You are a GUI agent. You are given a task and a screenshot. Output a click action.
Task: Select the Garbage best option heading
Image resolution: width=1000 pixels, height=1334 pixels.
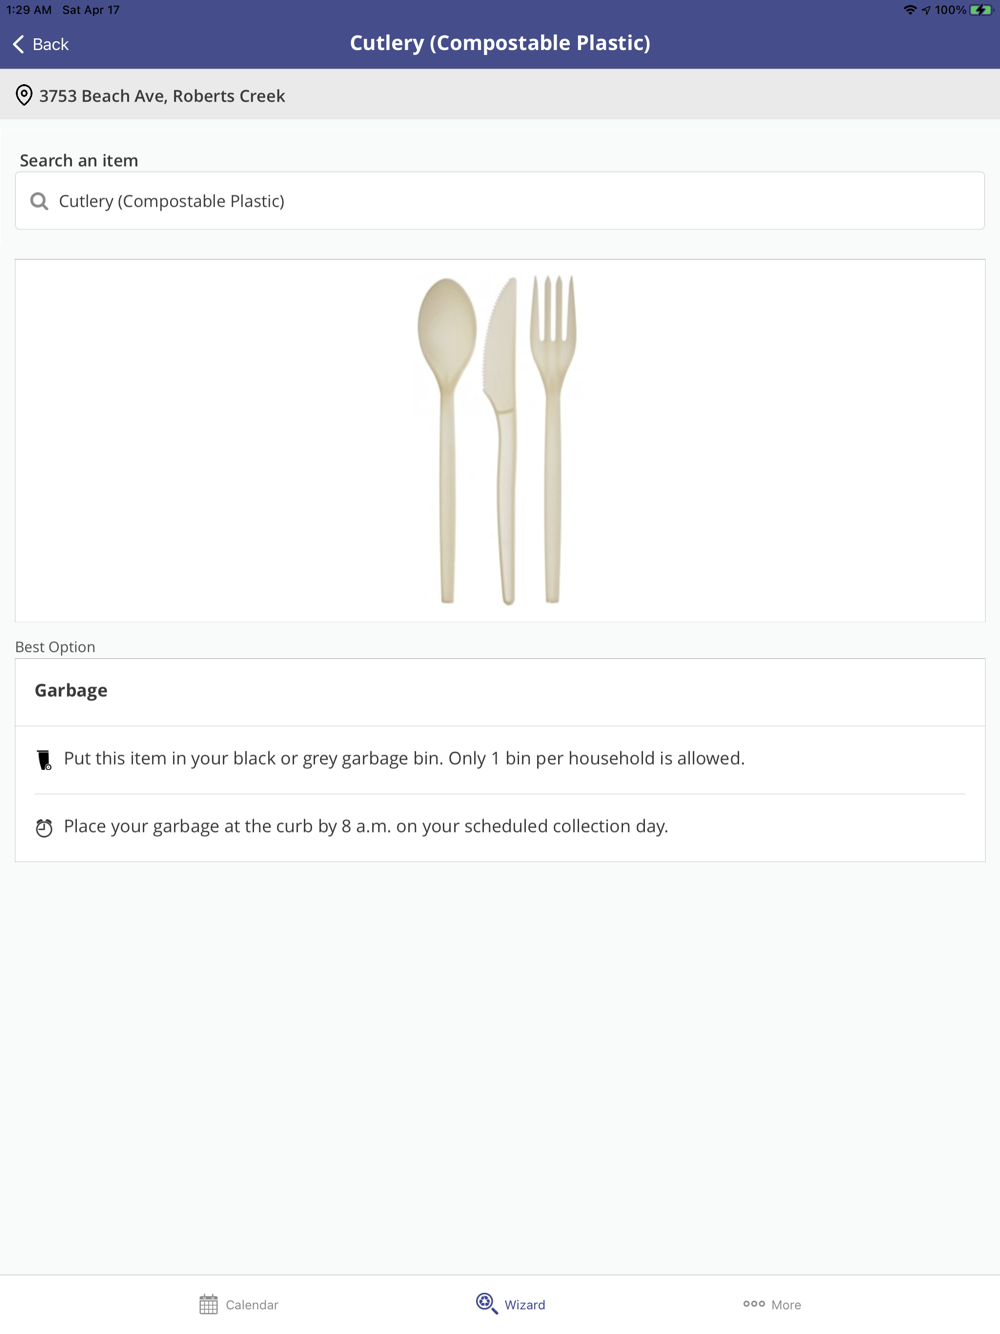tap(71, 690)
